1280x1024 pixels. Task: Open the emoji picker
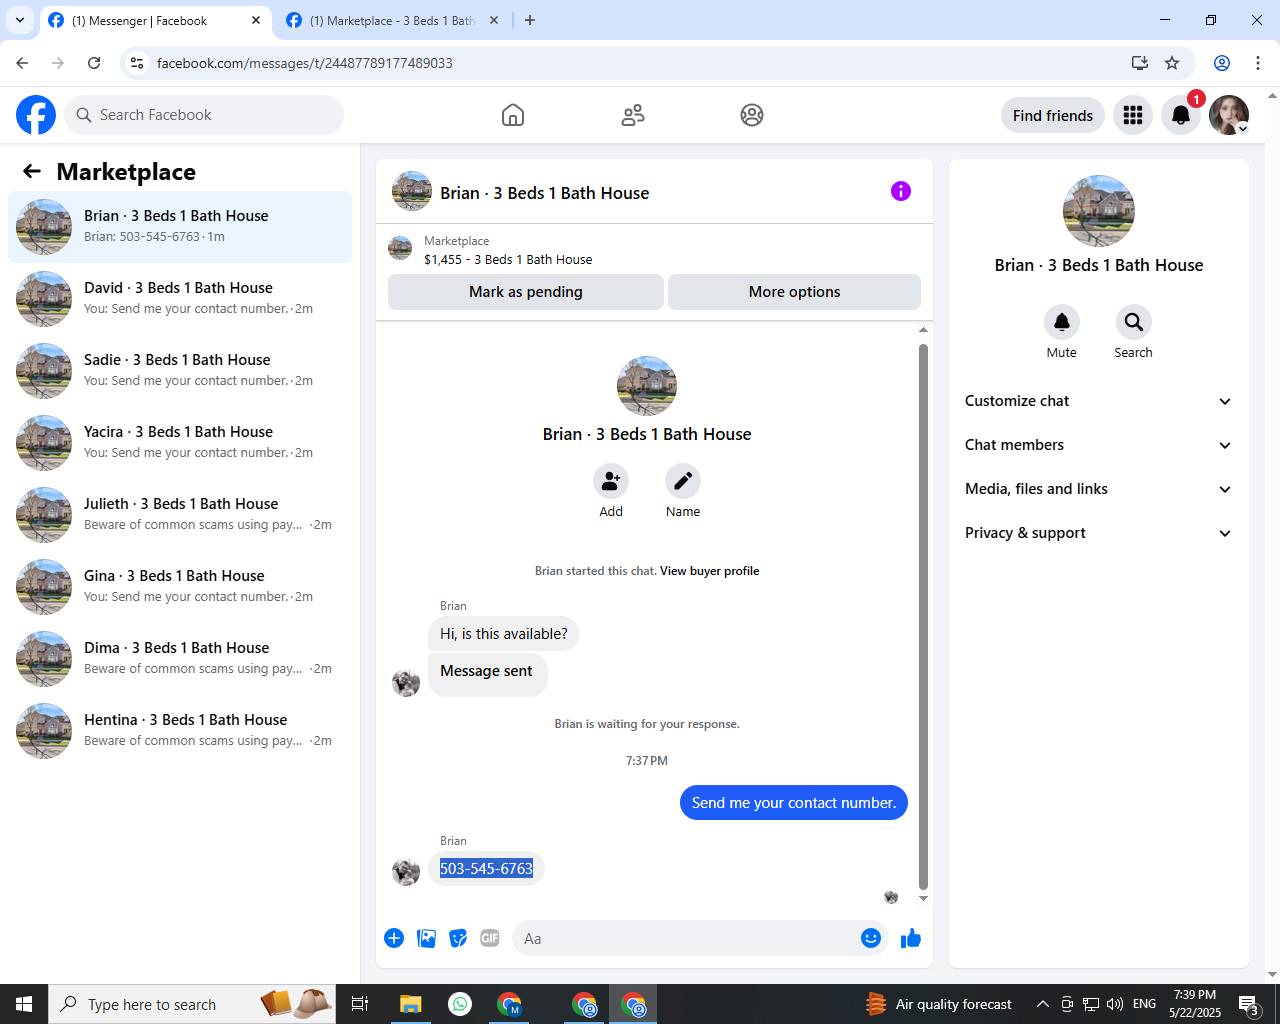tap(871, 938)
